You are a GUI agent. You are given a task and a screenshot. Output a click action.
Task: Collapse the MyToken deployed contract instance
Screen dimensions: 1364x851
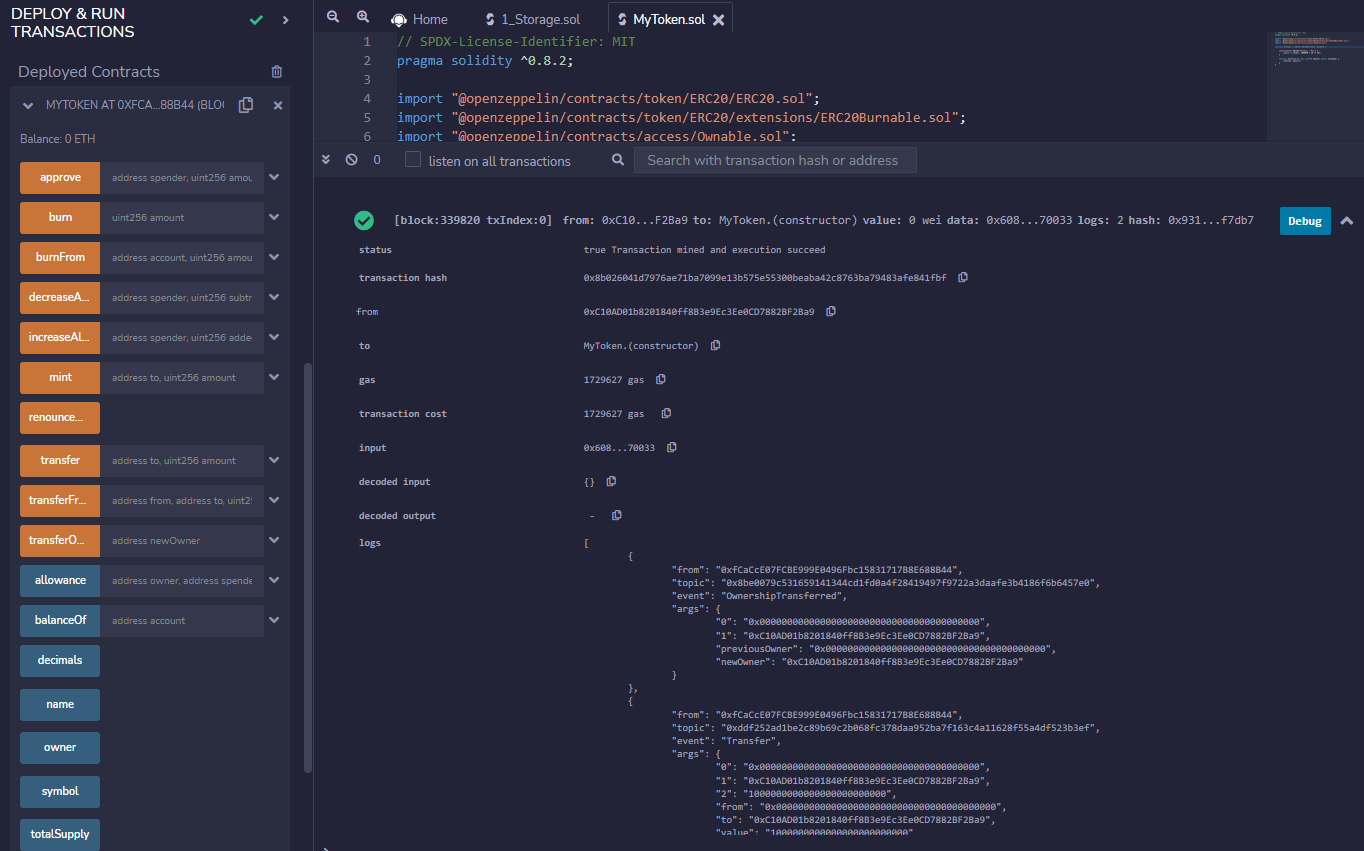point(27,105)
